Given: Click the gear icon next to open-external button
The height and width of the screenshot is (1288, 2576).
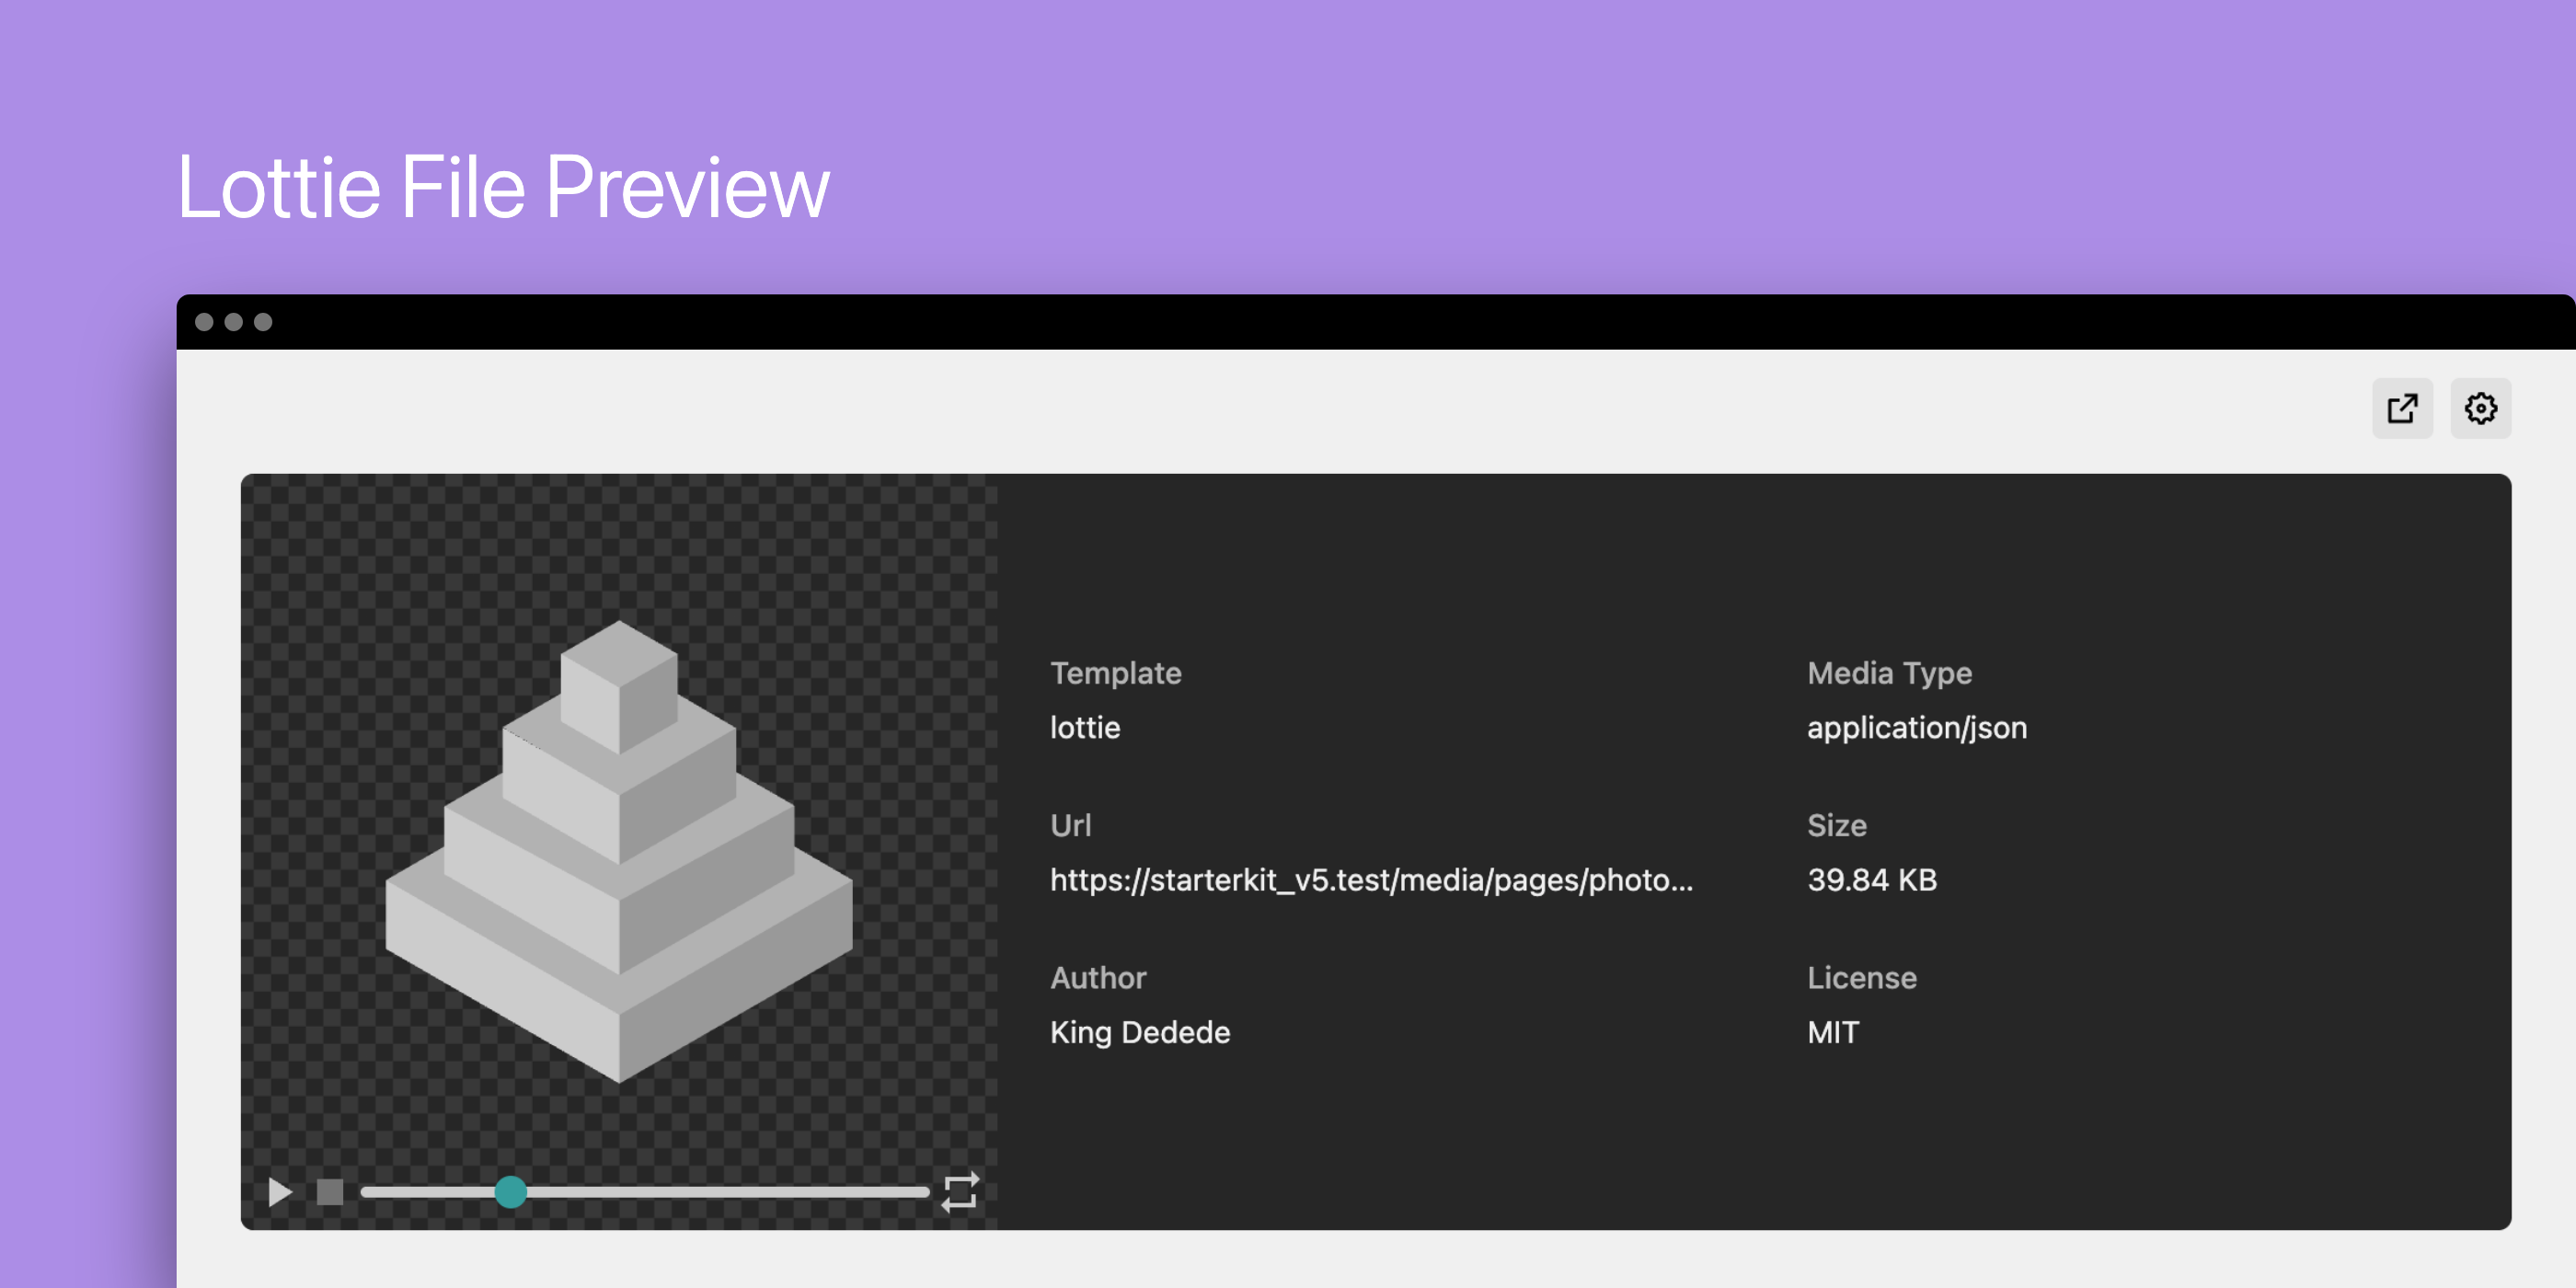Looking at the screenshot, I should pos(2480,408).
